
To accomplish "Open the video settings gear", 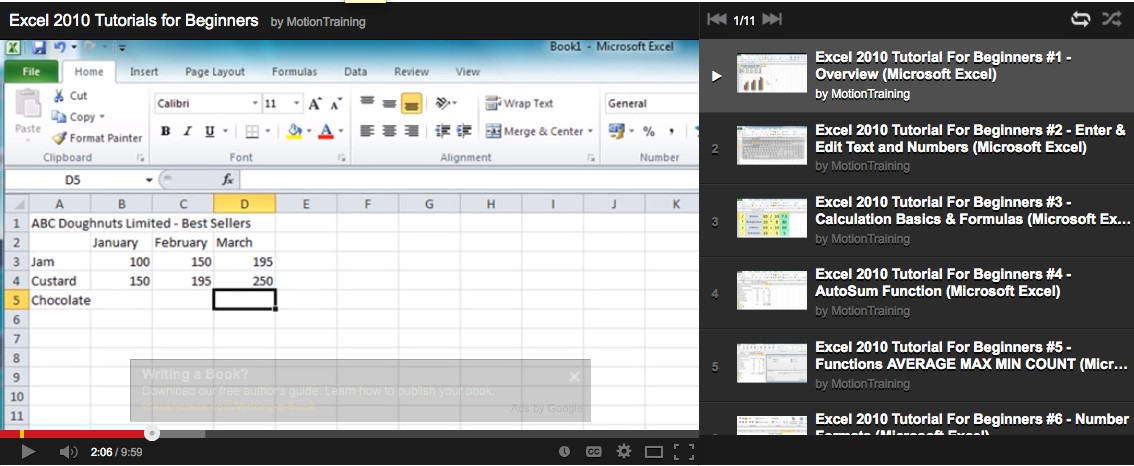I will pyautogui.click(x=623, y=452).
